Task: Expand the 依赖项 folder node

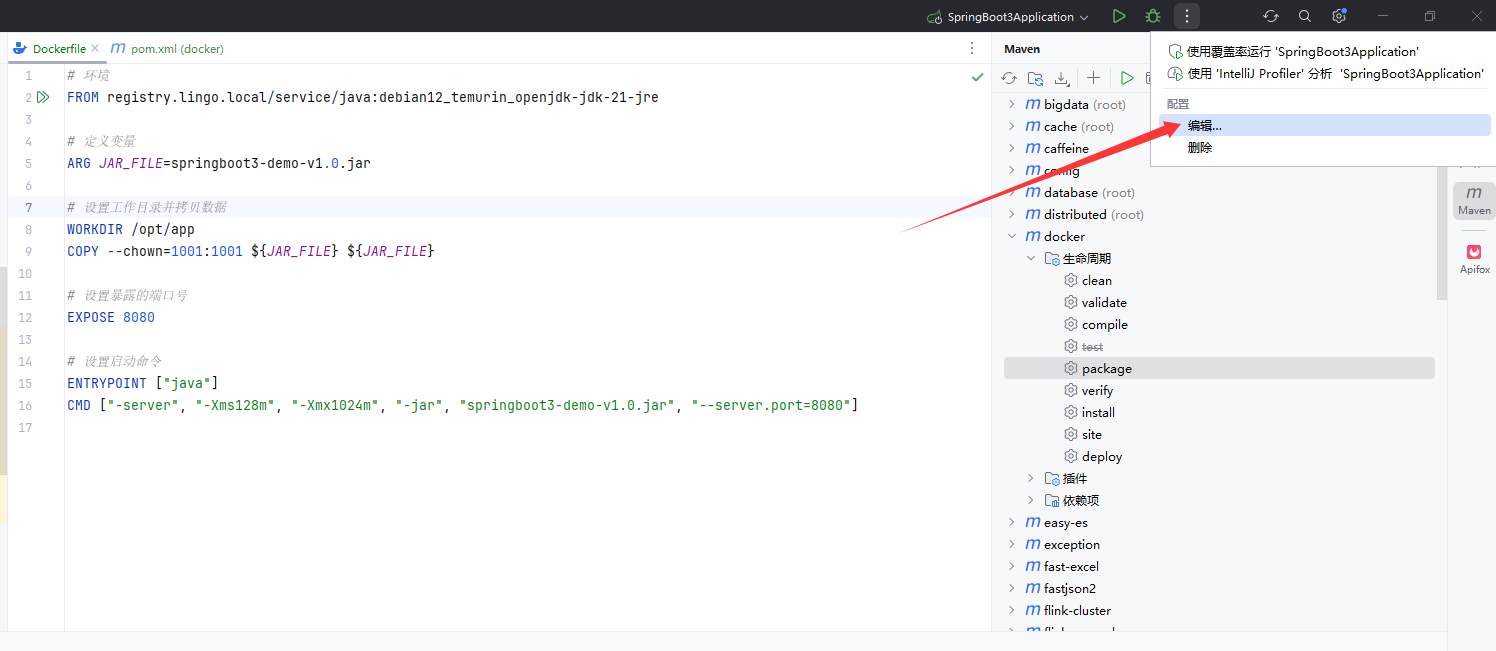Action: (1031, 501)
